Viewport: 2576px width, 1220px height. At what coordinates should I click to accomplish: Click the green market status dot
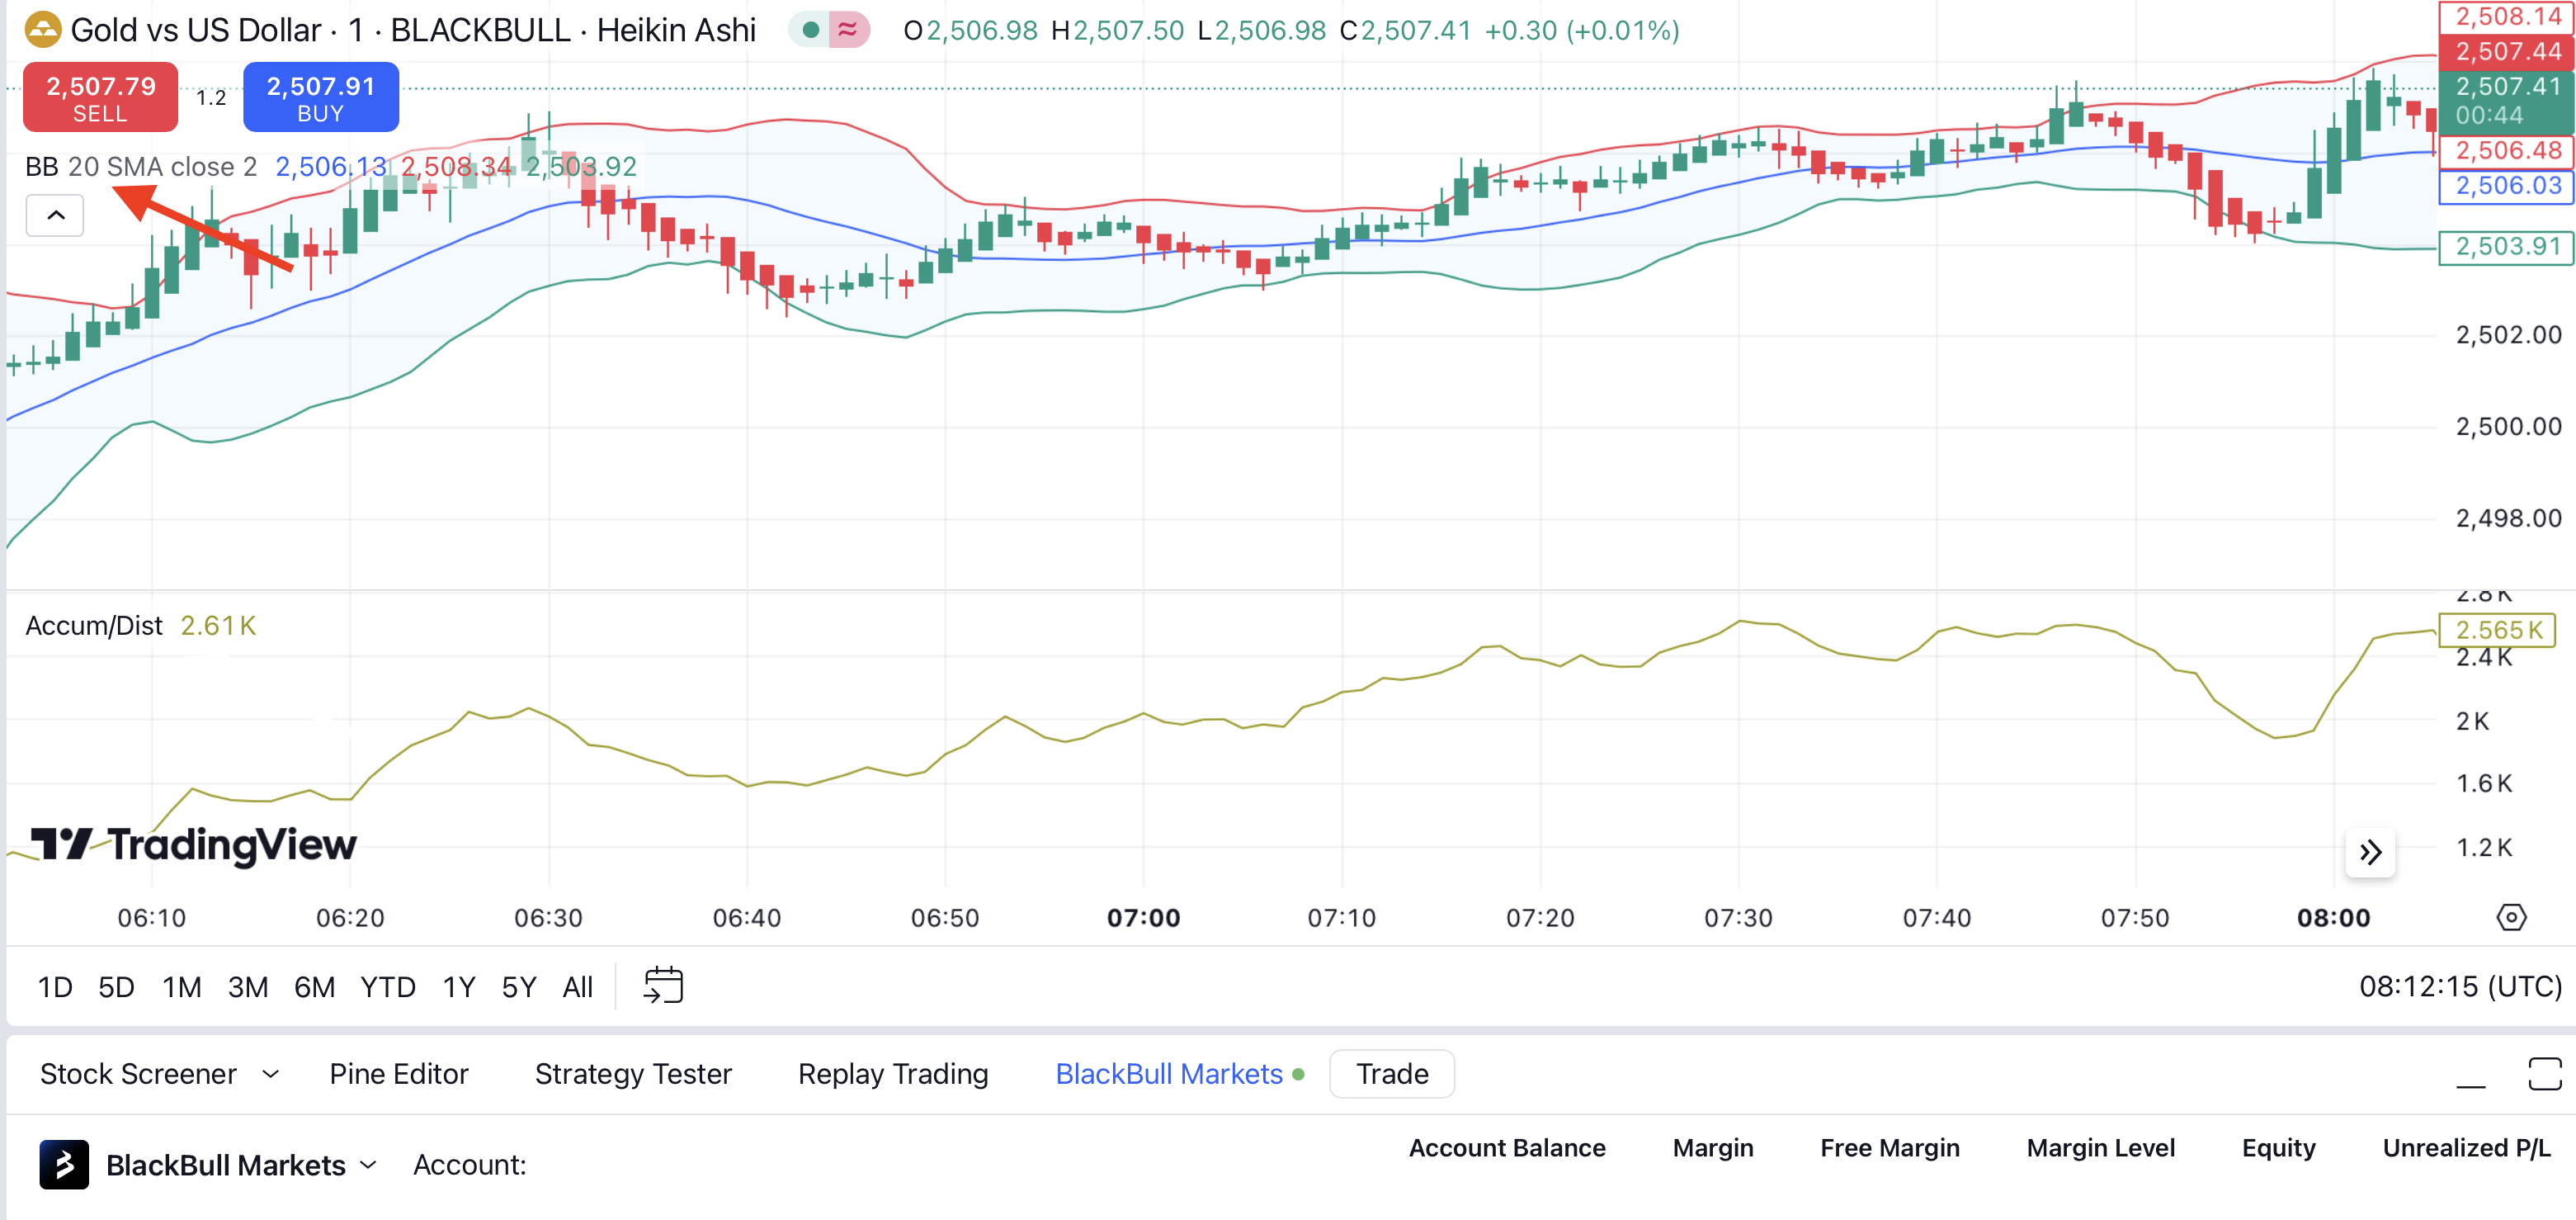pyautogui.click(x=811, y=30)
